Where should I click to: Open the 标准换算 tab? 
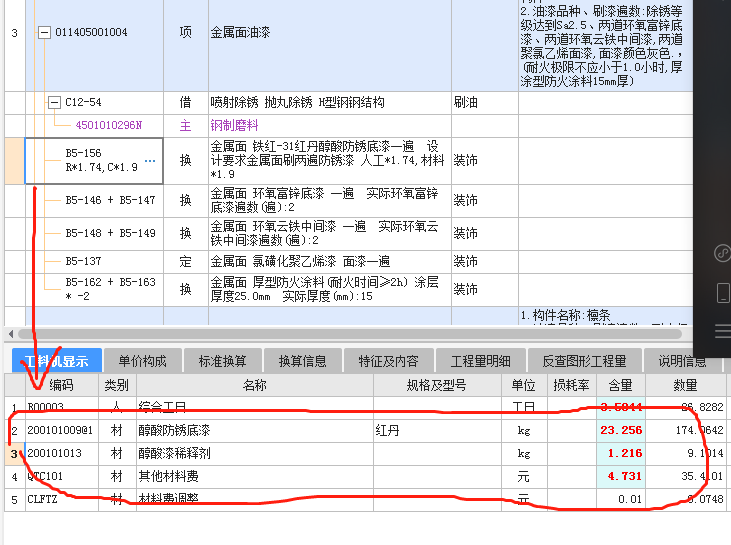pyautogui.click(x=222, y=361)
